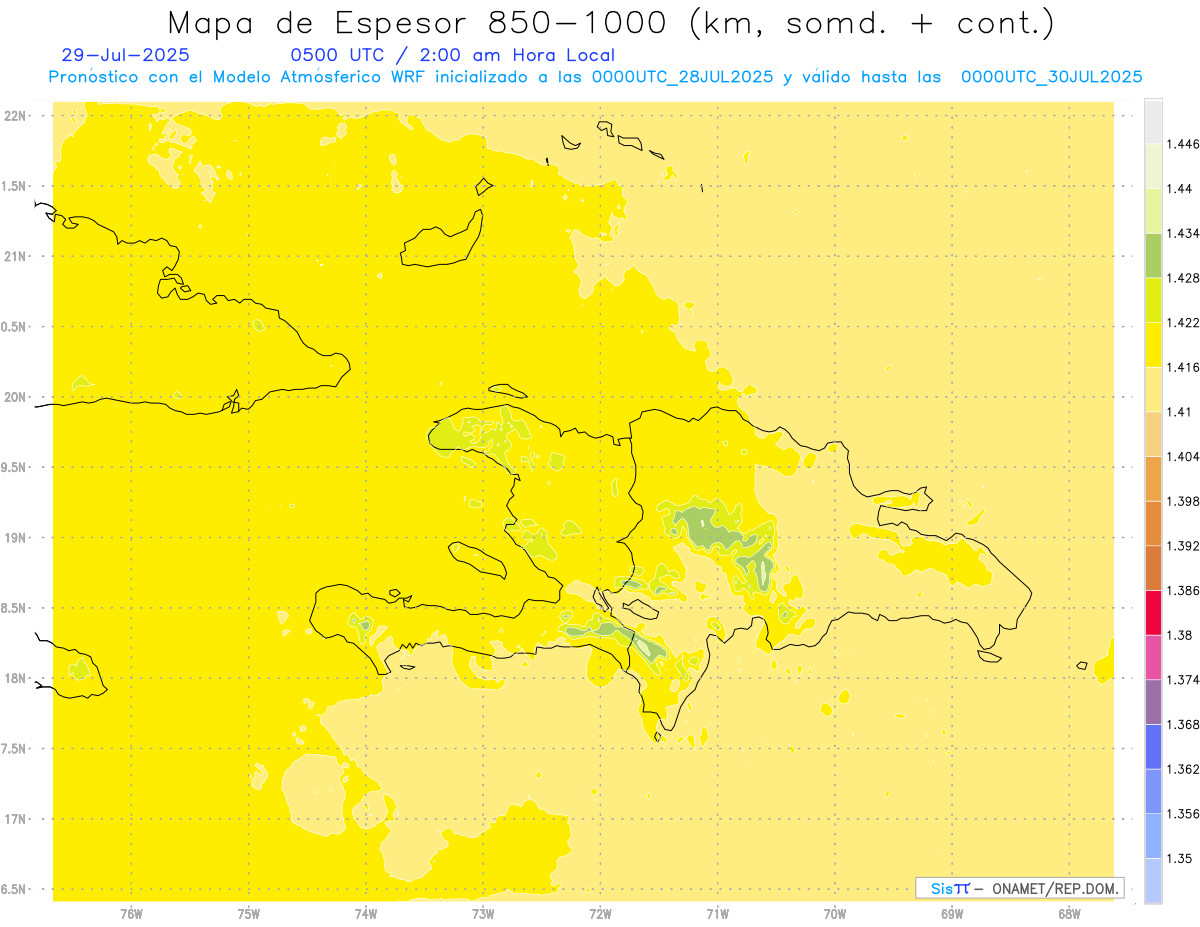
Task: Select the date label '29-Jul-2025'
Action: pyautogui.click(x=125, y=56)
